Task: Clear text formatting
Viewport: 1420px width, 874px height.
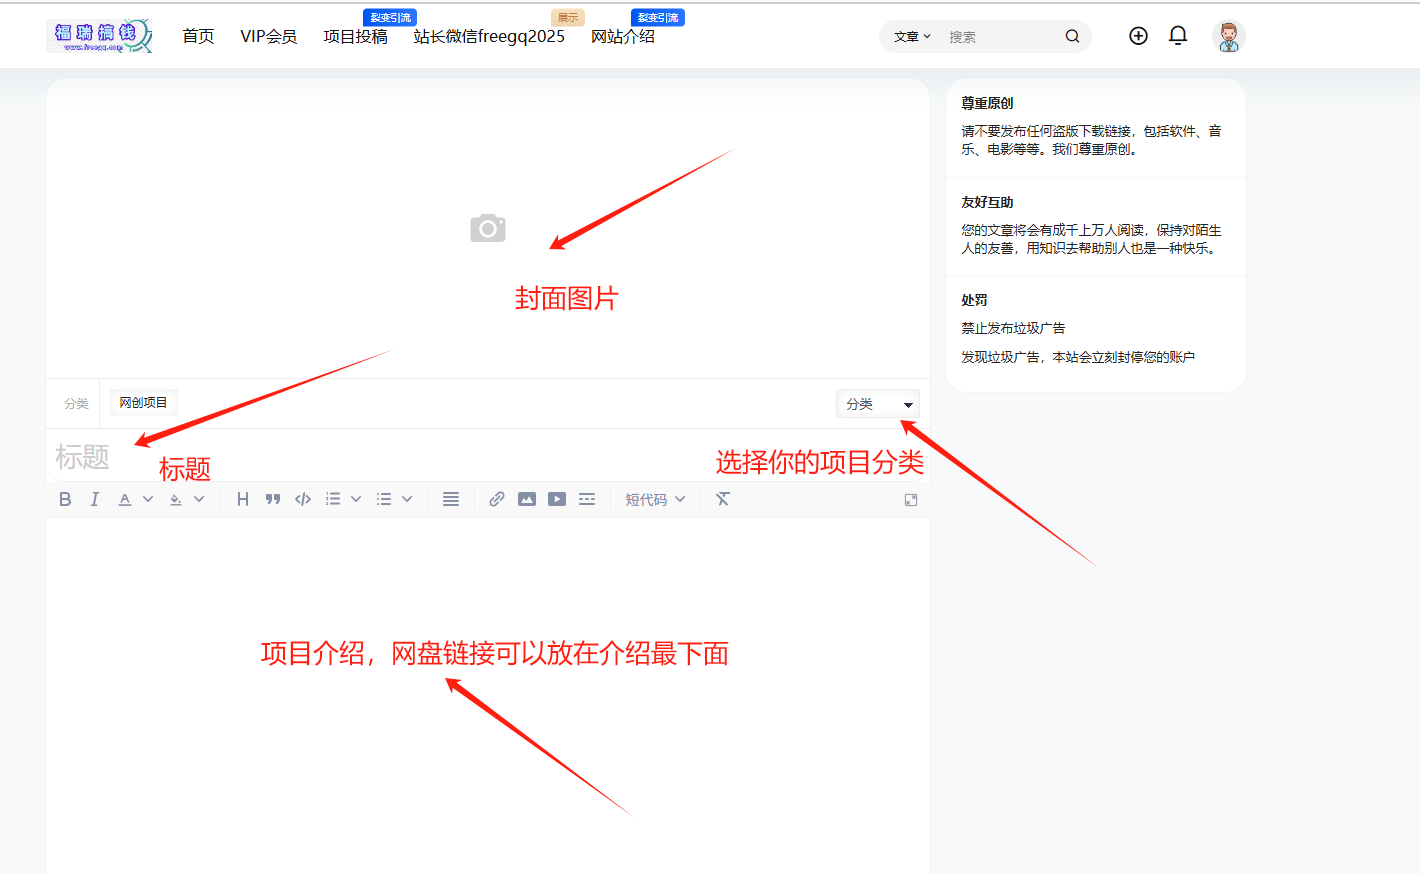Action: 722,499
